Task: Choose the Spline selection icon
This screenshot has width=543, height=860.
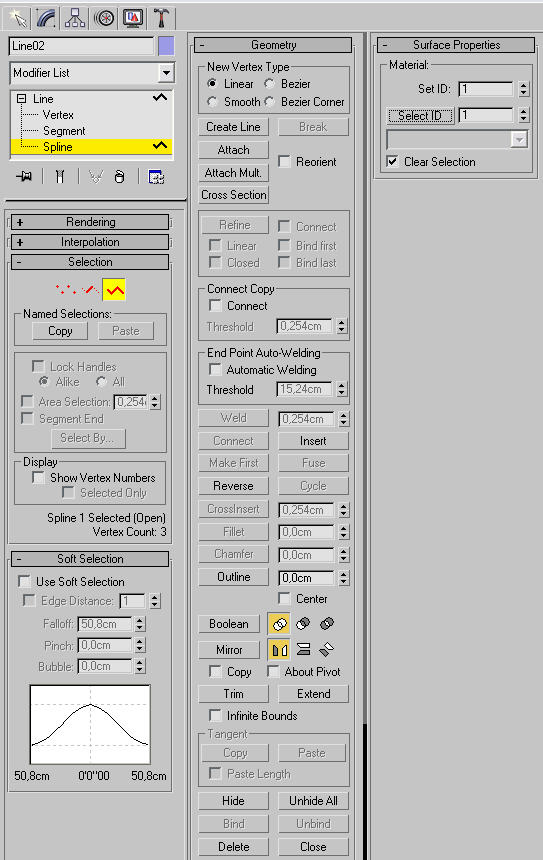Action: [x=114, y=290]
